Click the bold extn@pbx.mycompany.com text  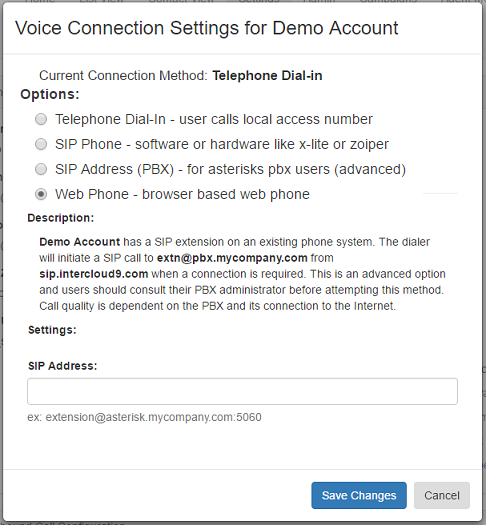point(232,258)
